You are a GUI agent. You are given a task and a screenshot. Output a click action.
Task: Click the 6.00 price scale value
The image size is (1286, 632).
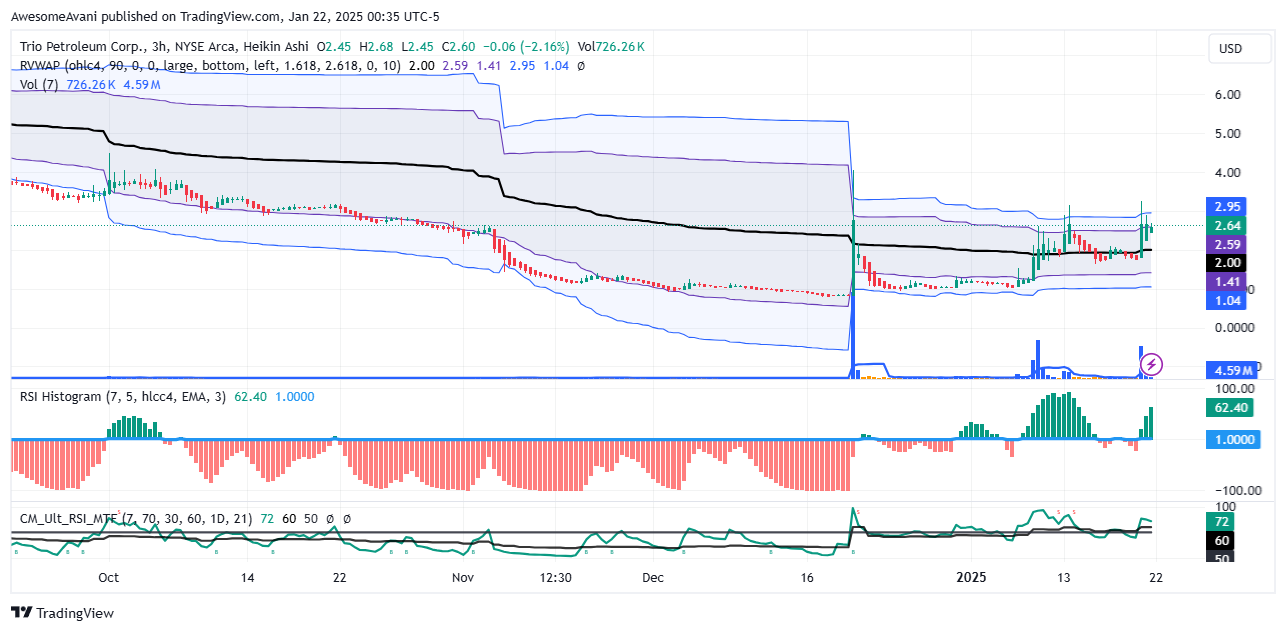(1227, 94)
